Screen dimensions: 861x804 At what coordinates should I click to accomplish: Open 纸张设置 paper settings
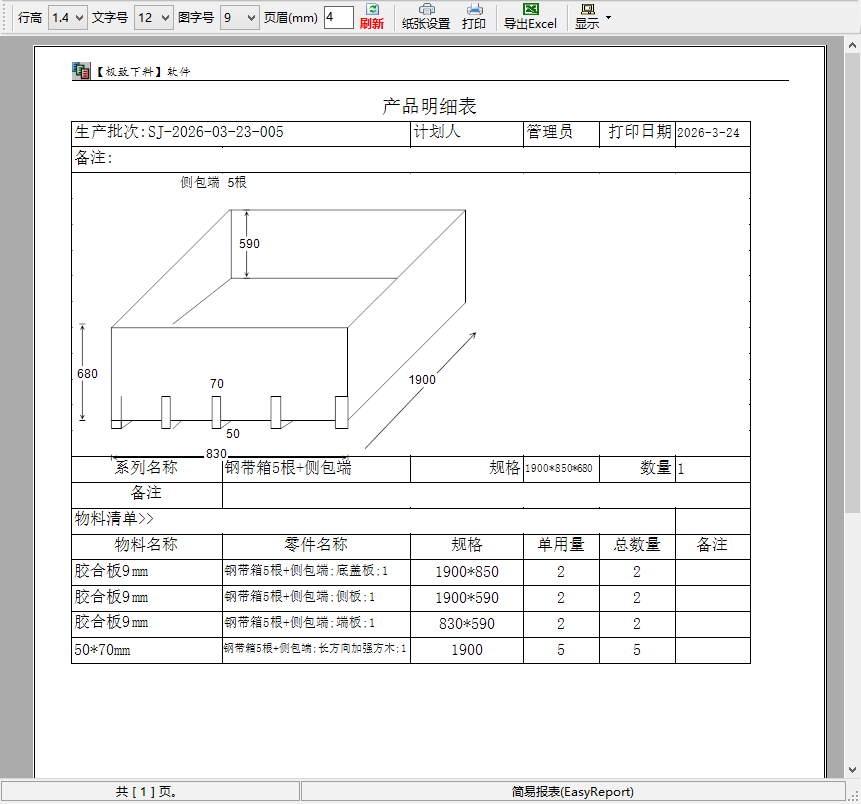426,10
